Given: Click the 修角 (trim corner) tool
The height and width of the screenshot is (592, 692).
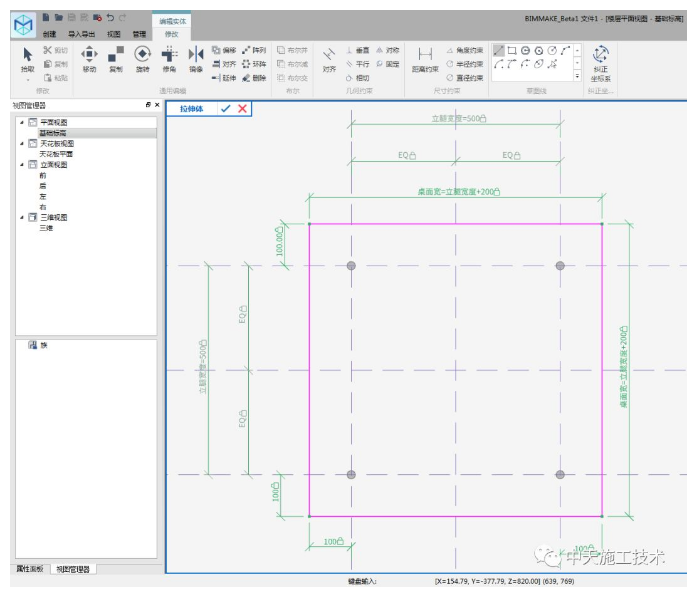Looking at the screenshot, I should point(169,59).
